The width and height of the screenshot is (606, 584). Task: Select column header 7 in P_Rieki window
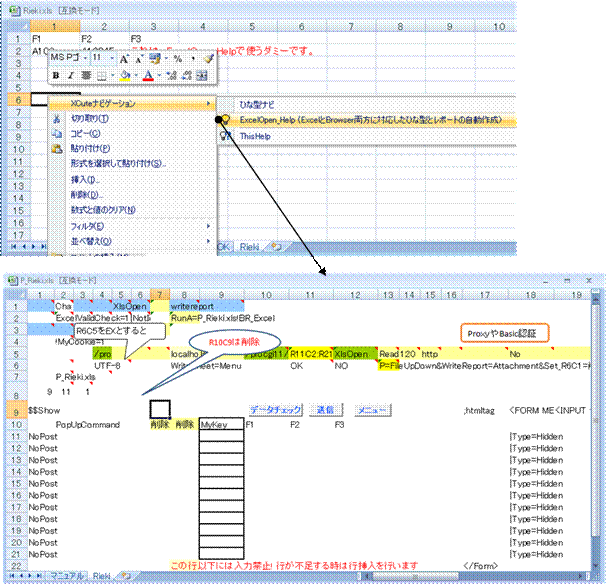(160, 295)
